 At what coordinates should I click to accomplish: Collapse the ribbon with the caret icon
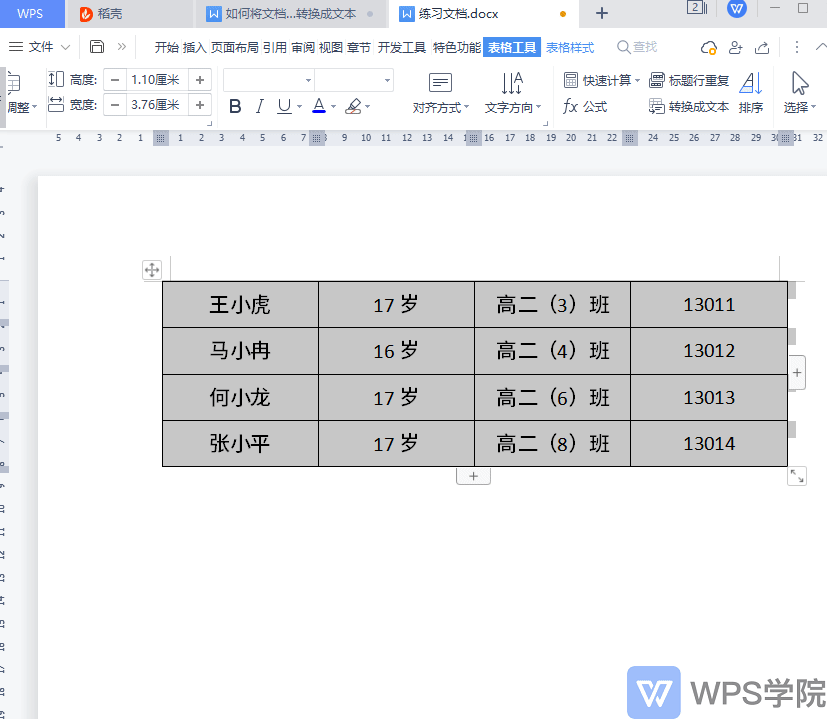(x=821, y=47)
